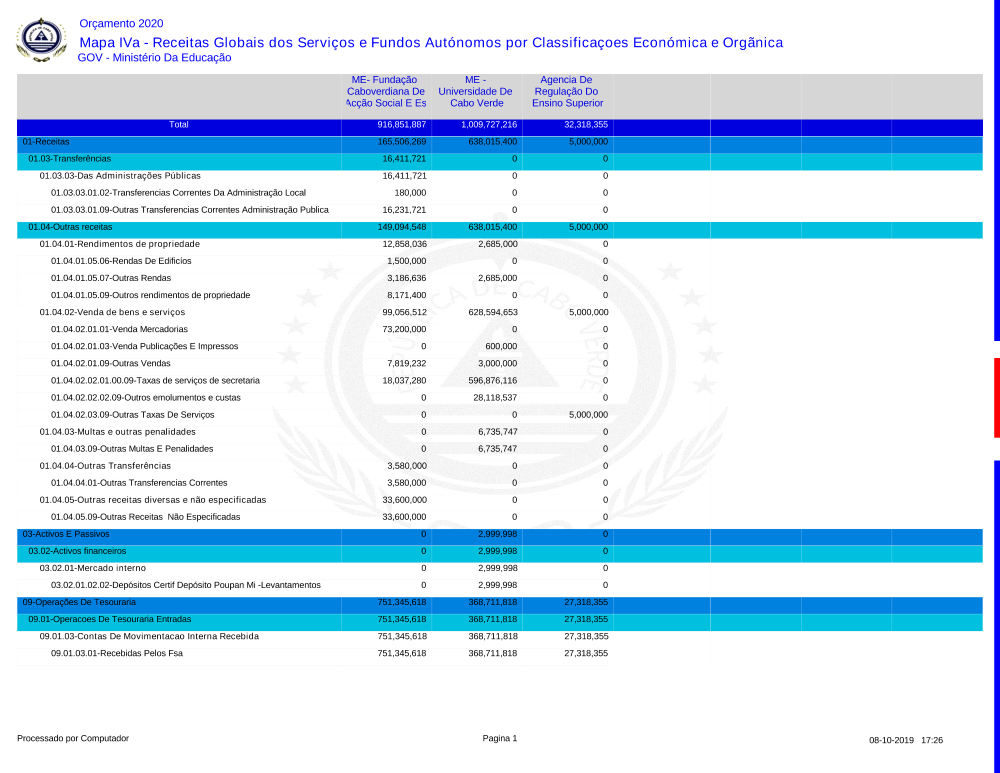Select the '09-Operações De Tesouraria' section row
1000x773 pixels.
click(79, 602)
